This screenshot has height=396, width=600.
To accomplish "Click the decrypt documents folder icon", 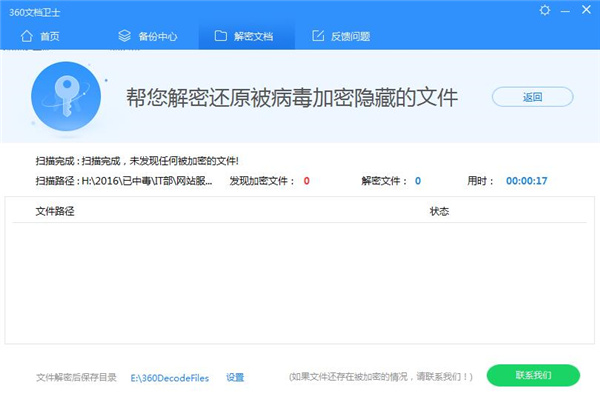I will point(220,36).
